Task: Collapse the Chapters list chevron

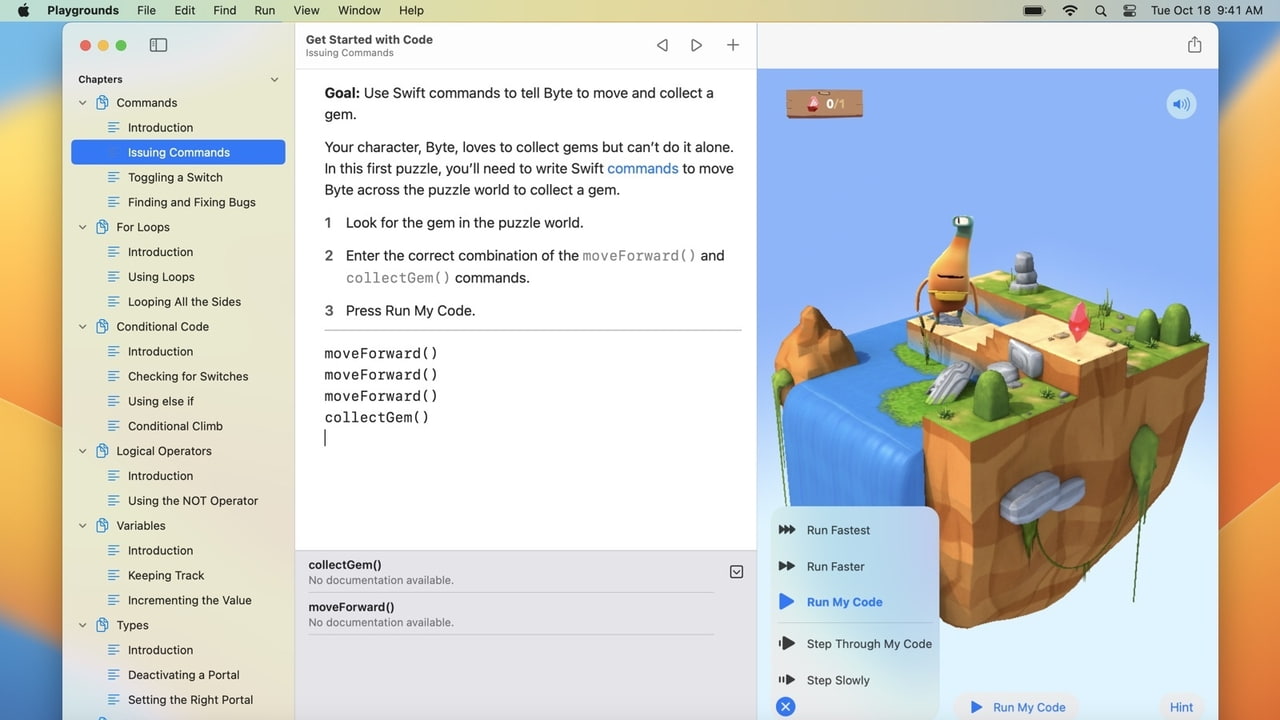Action: pos(274,79)
